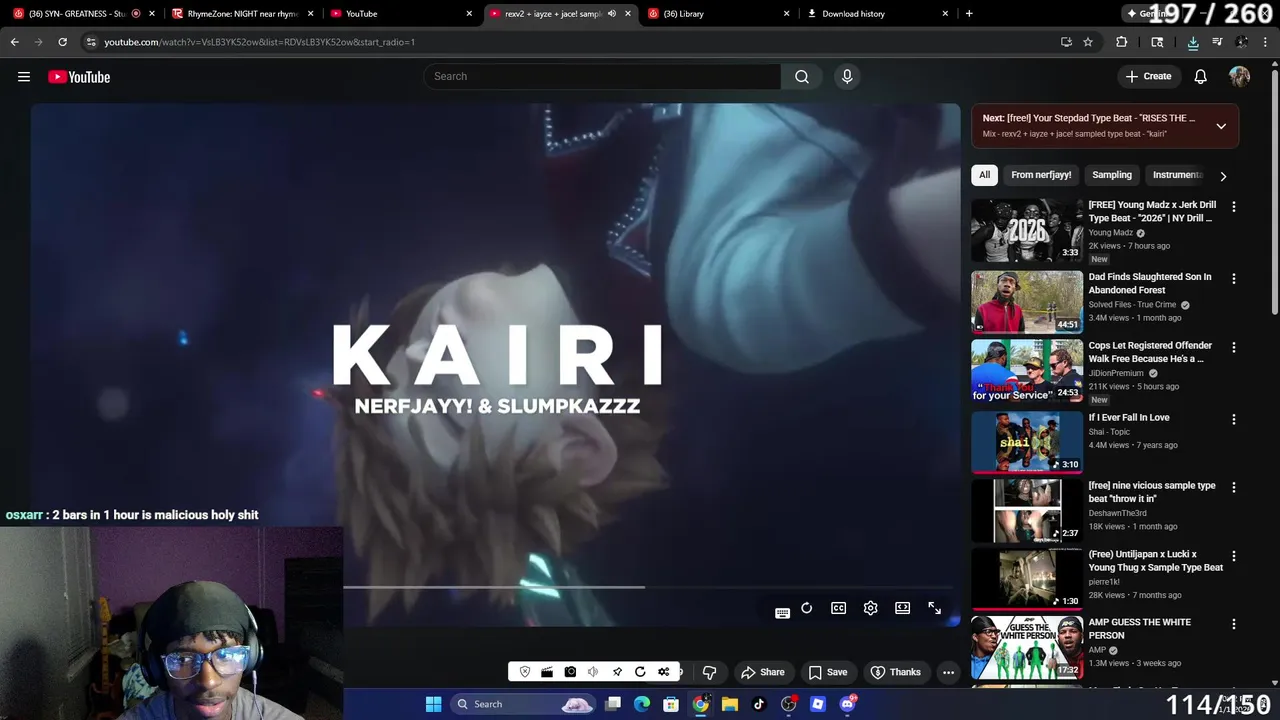Image resolution: width=1280 pixels, height=720 pixels.
Task: Open AMP GUESS THE WHITE PERSON thumbnail
Action: tap(1027, 647)
